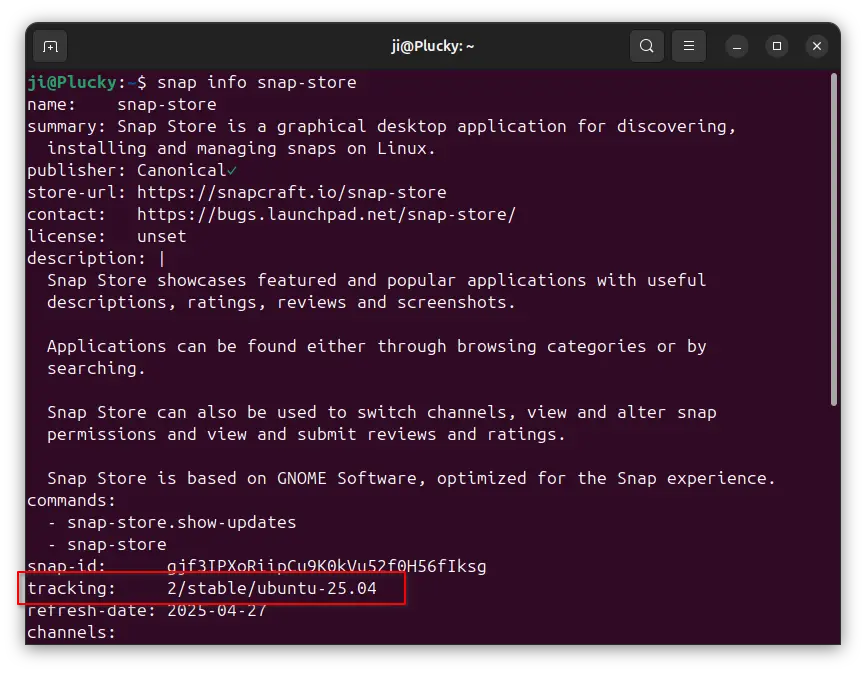Open the terminal search
The height and width of the screenshot is (673, 866).
(647, 46)
